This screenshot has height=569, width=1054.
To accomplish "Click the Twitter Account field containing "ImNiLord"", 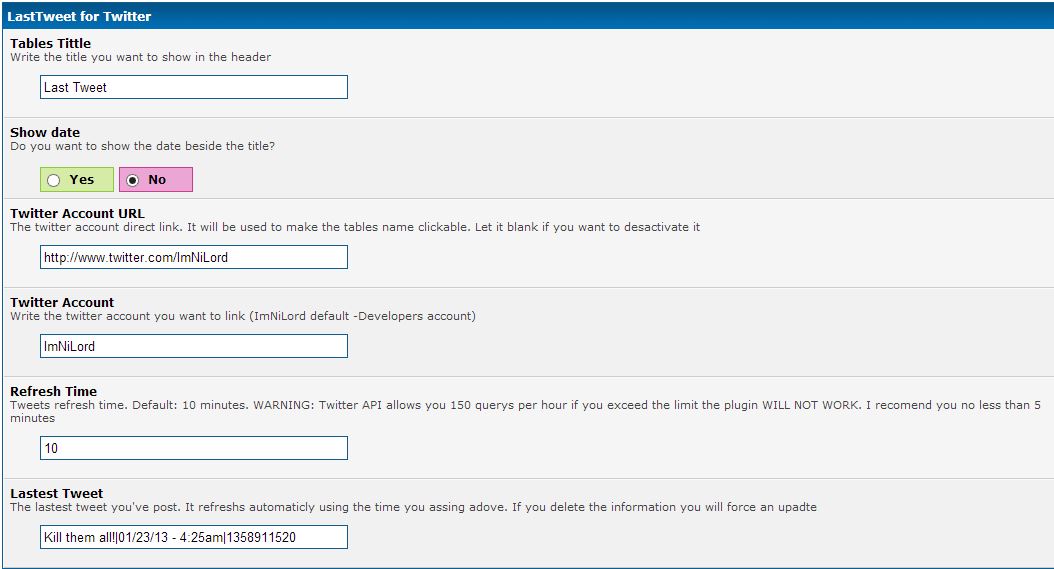I will [x=194, y=346].
